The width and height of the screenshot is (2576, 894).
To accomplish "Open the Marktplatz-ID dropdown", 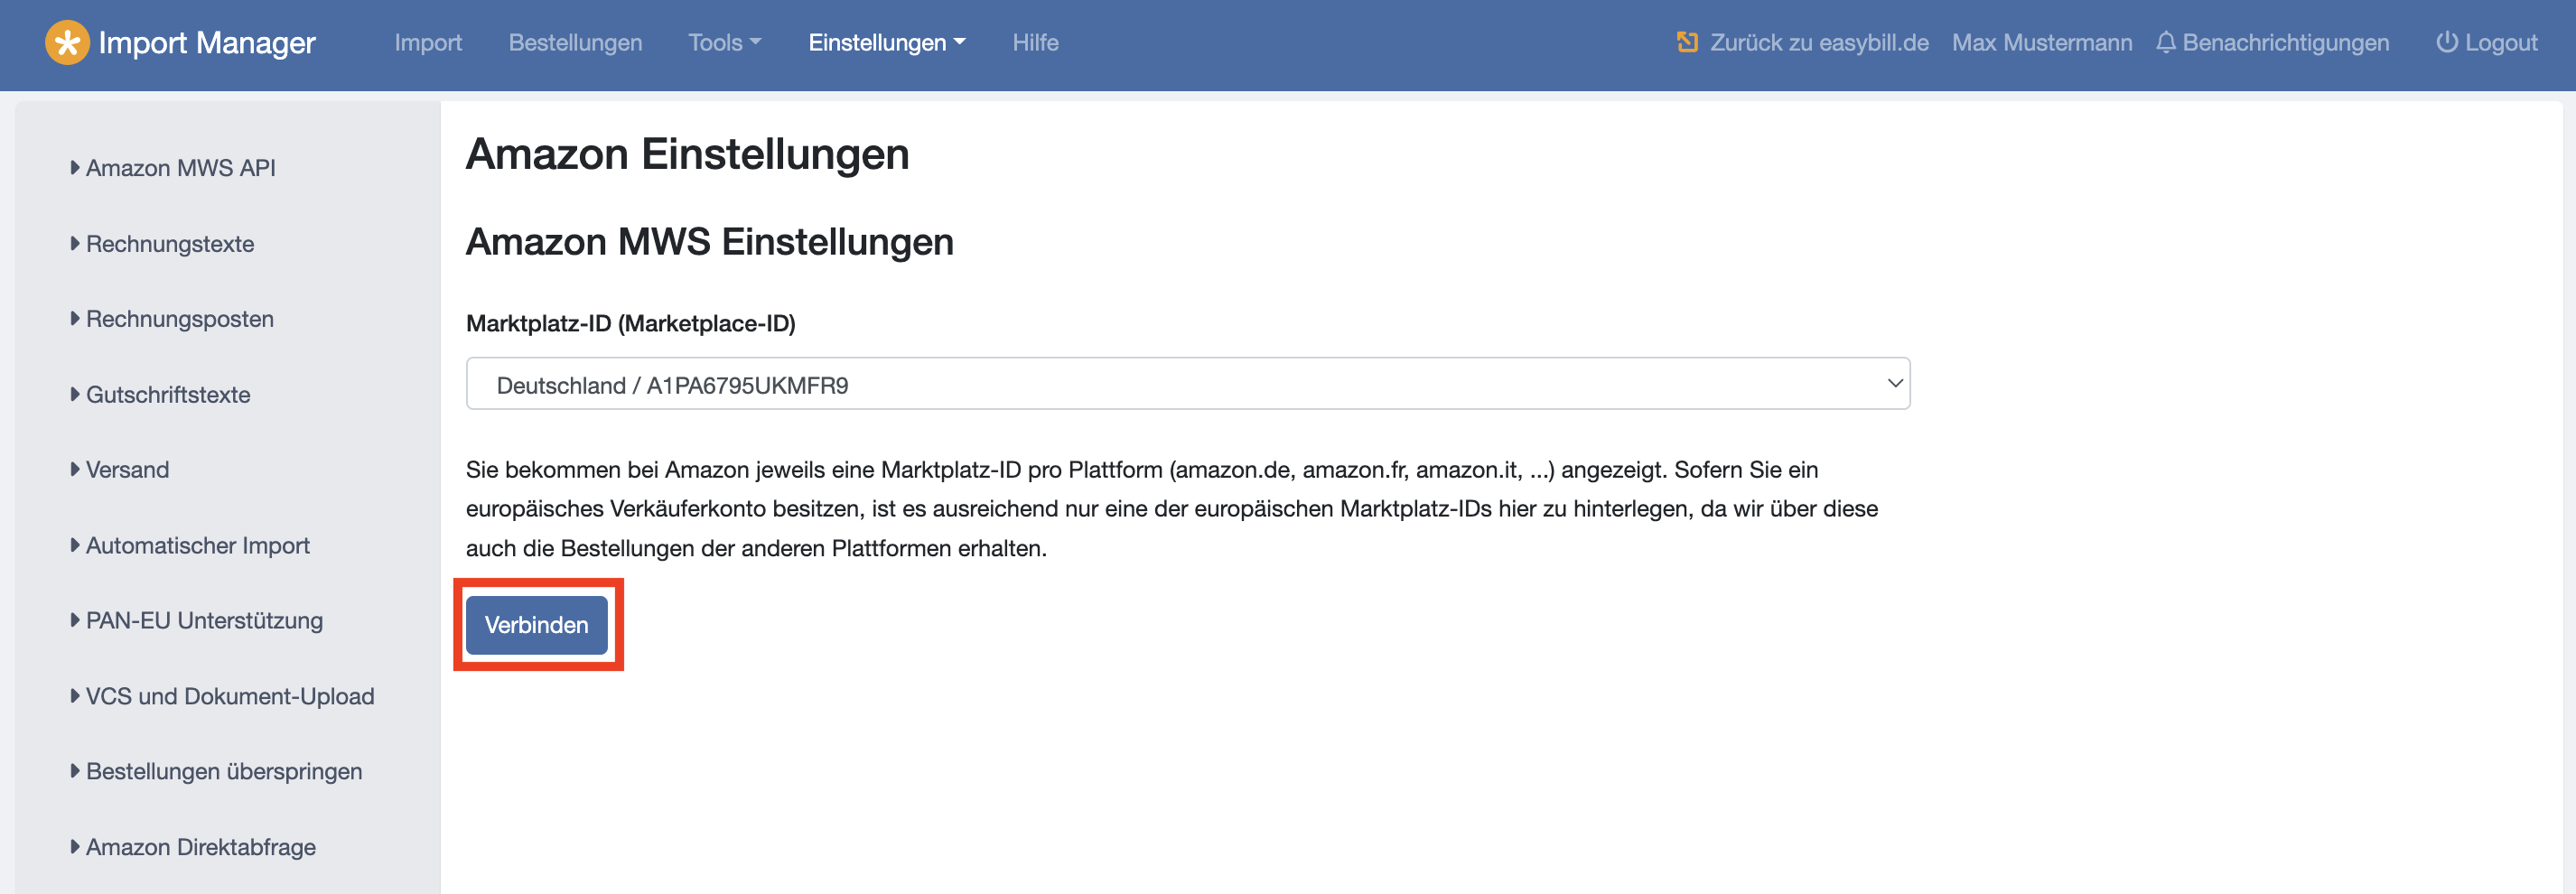I will tap(1187, 384).
